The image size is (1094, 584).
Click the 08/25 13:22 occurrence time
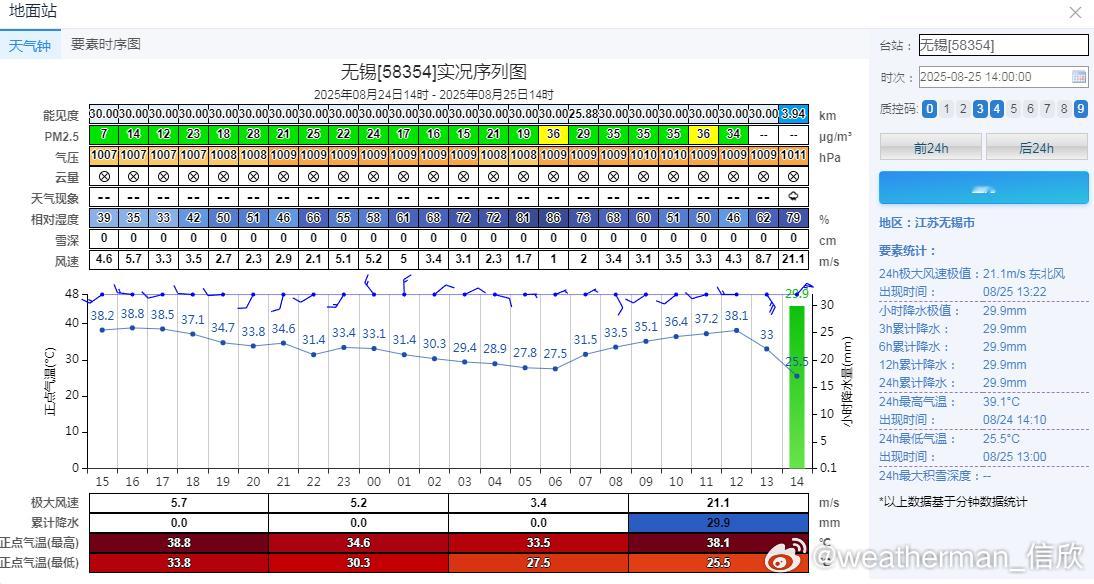coord(1014,292)
